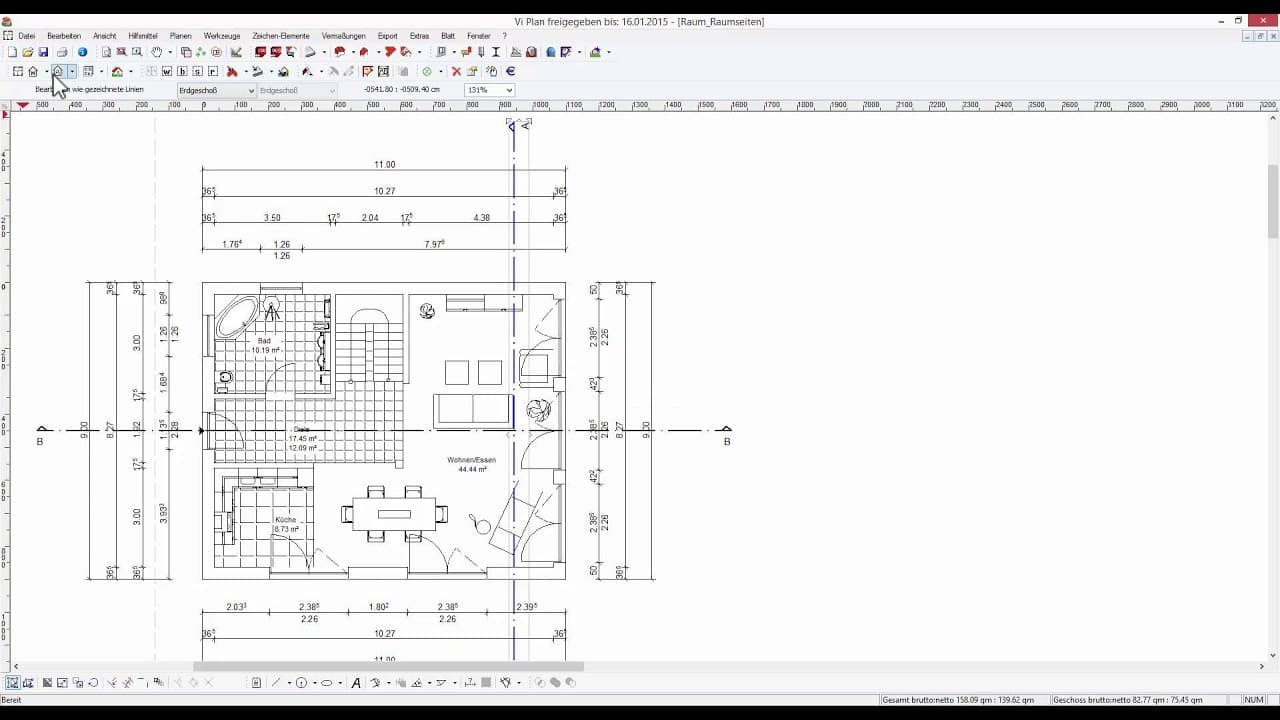Open the Euro cost calculation icon
This screenshot has height=720, width=1280.
510,71
